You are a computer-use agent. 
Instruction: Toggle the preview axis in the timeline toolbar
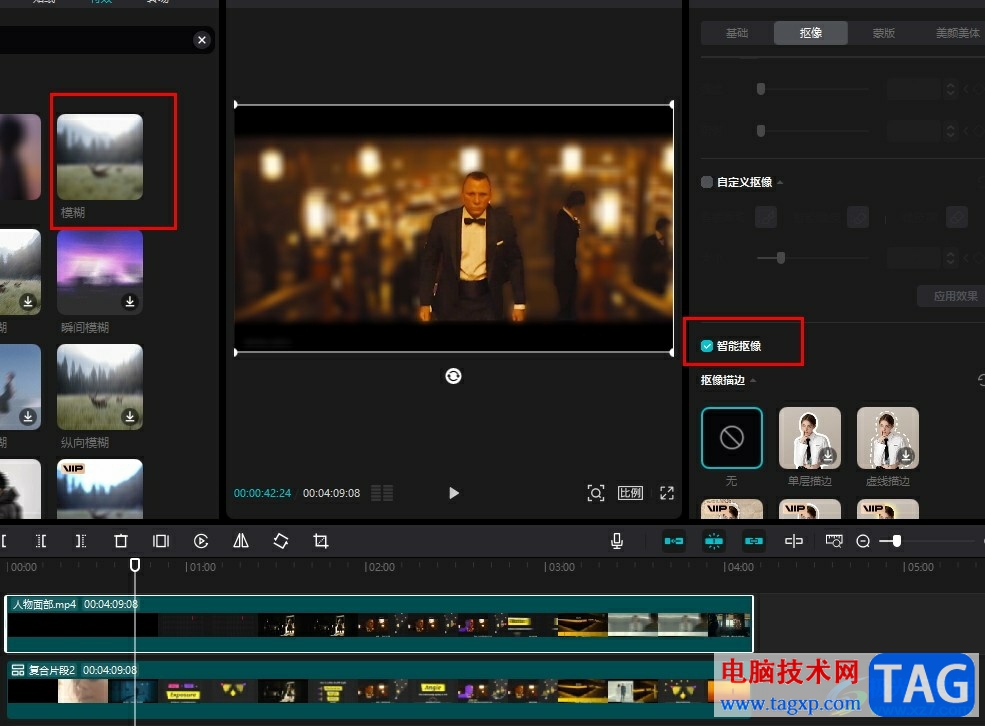[x=794, y=541]
